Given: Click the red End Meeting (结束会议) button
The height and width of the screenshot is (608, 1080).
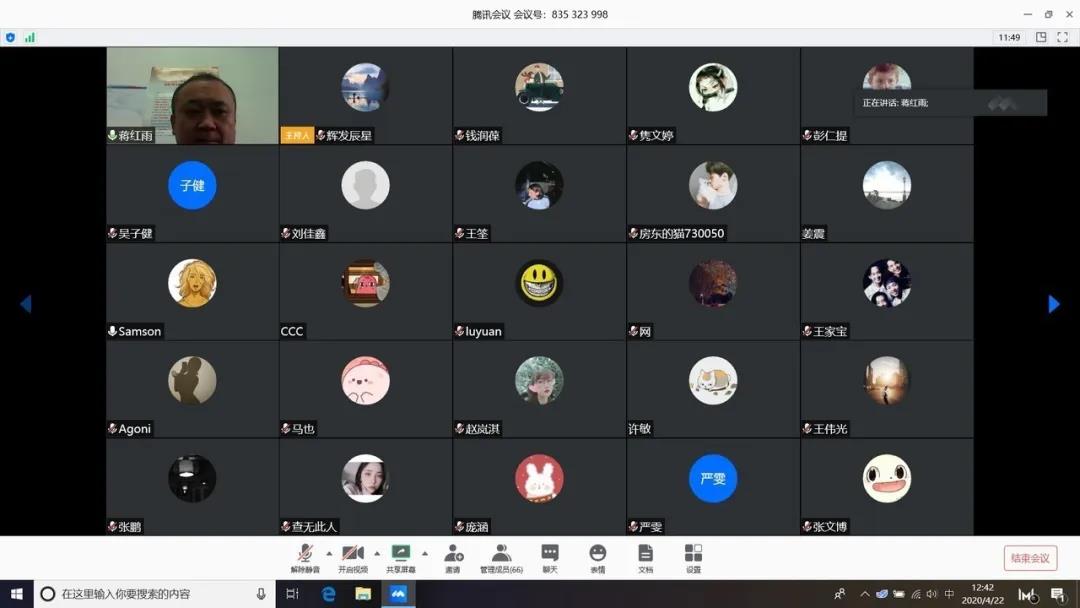Looking at the screenshot, I should (x=1030, y=558).
